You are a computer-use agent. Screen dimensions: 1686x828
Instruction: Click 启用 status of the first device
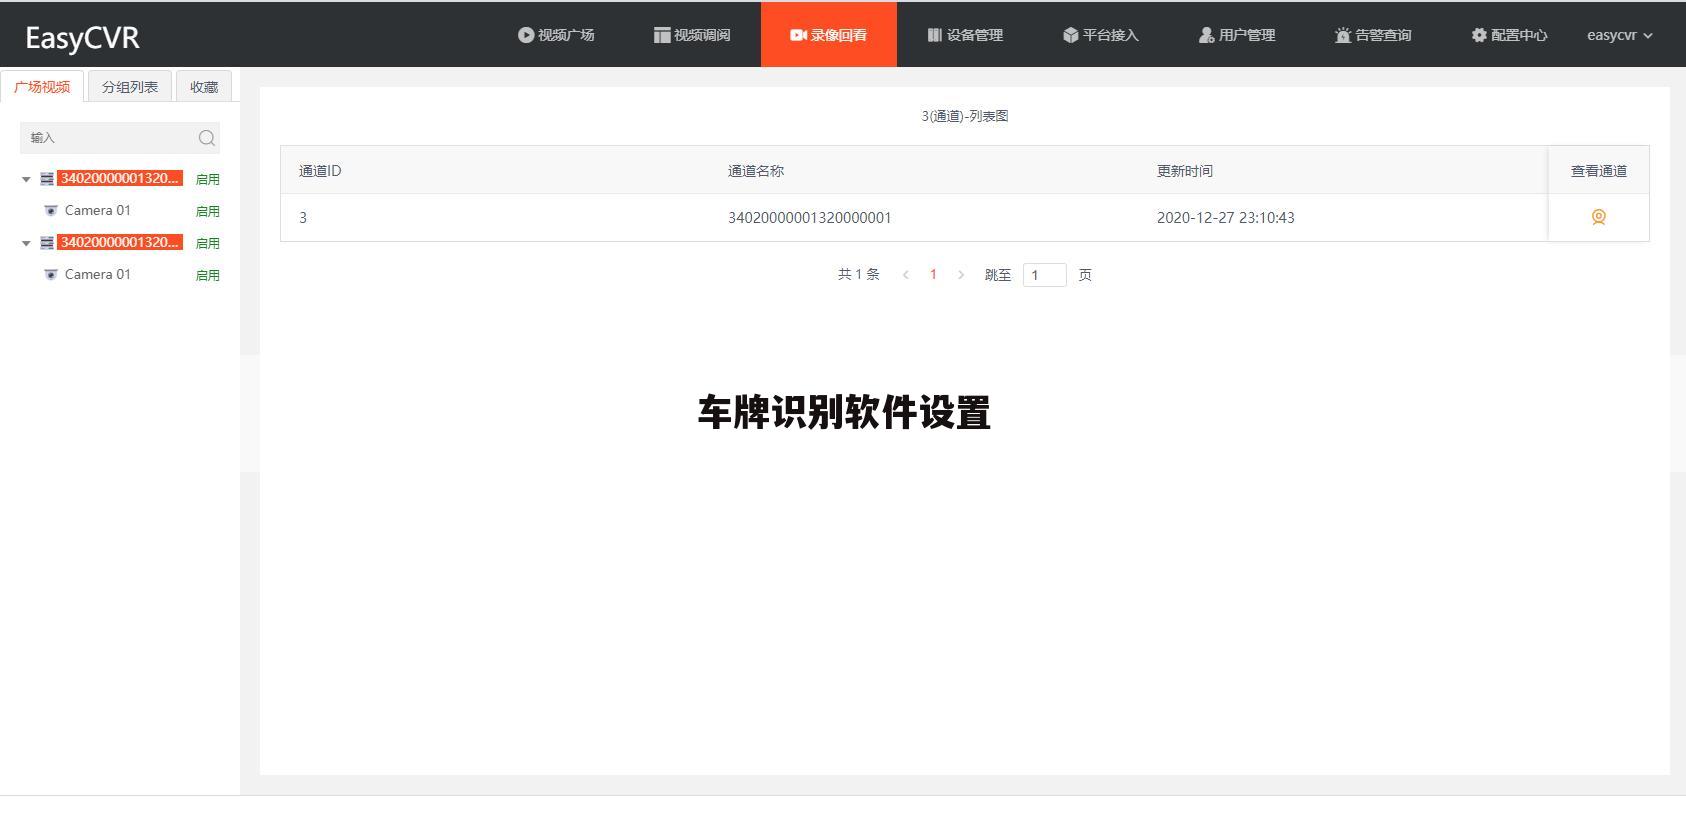click(208, 179)
